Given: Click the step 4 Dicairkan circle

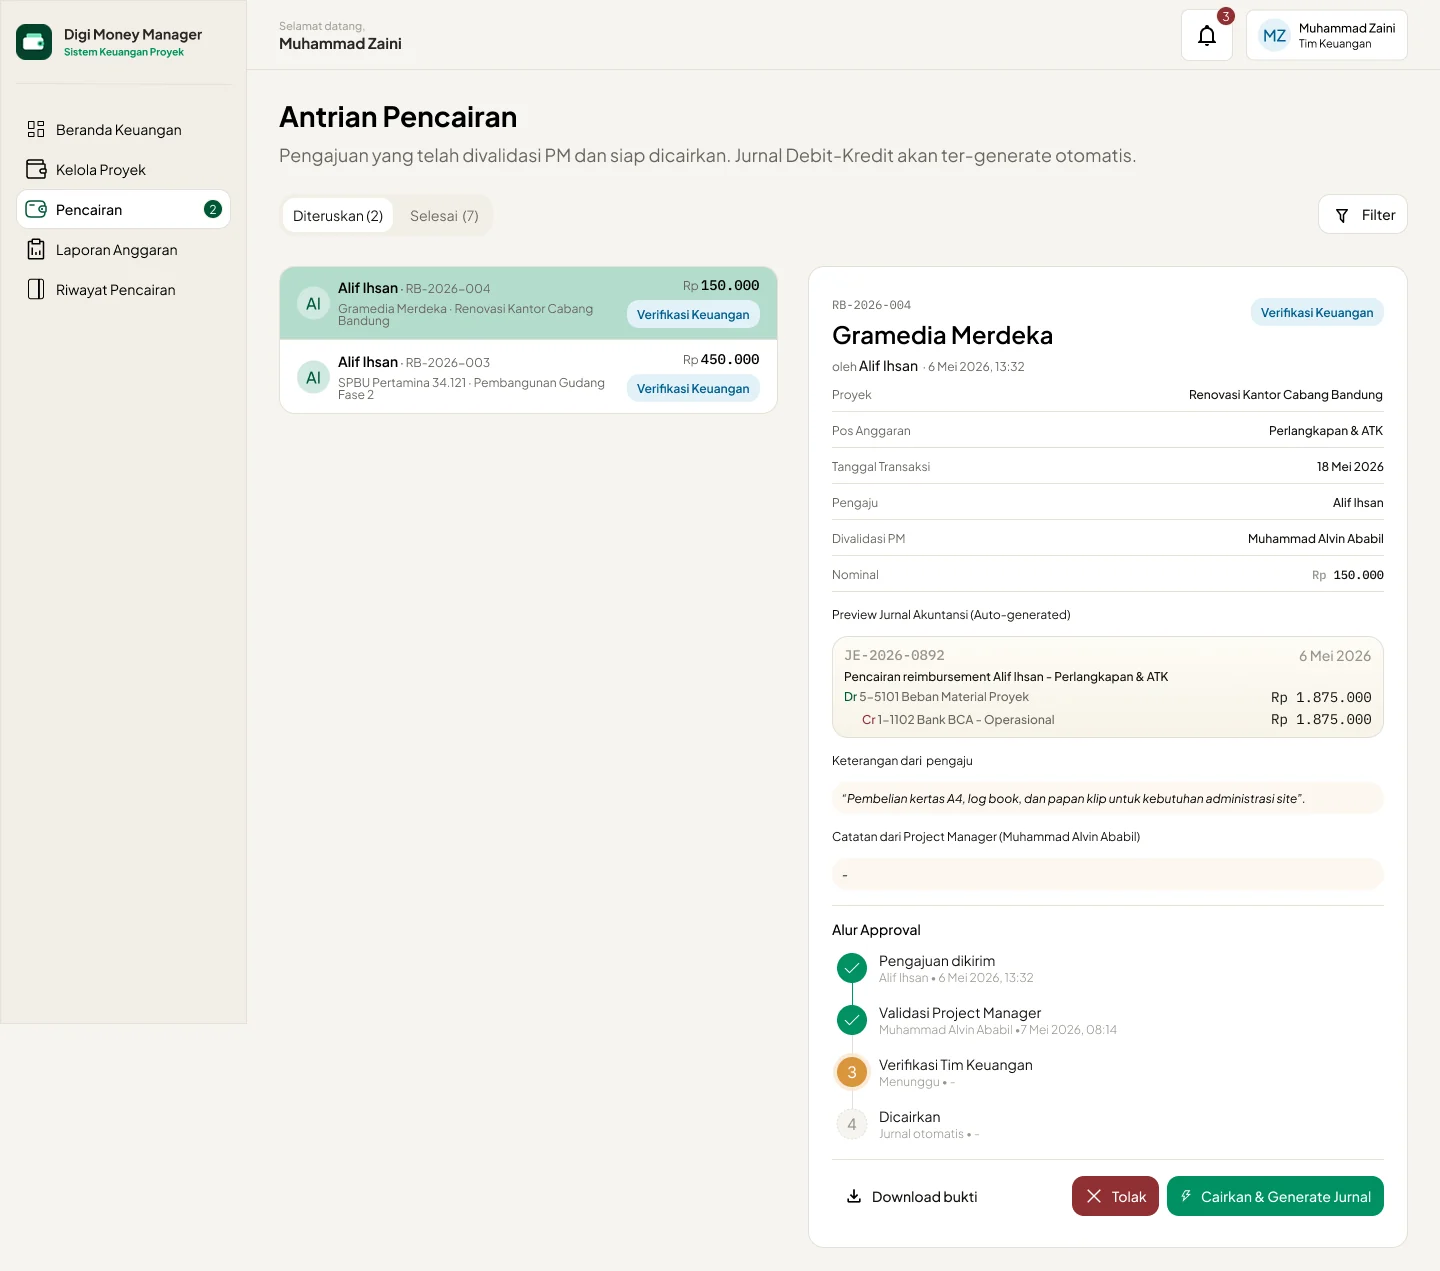Looking at the screenshot, I should click(x=851, y=1124).
